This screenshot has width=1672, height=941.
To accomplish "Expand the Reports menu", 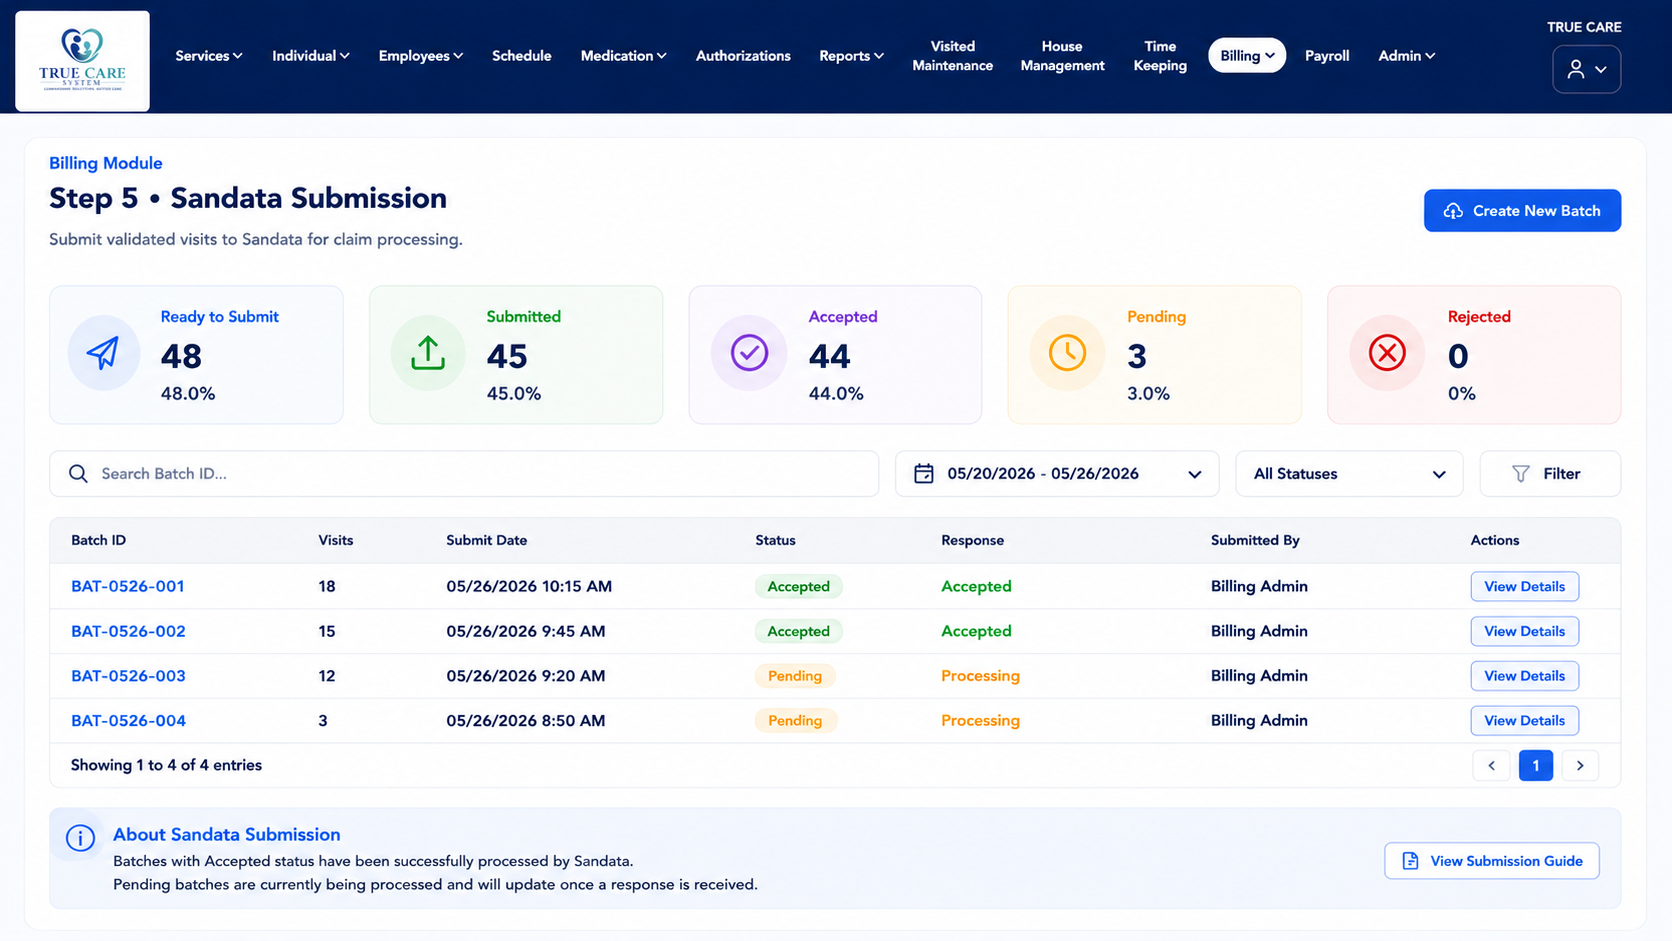I will 851,56.
